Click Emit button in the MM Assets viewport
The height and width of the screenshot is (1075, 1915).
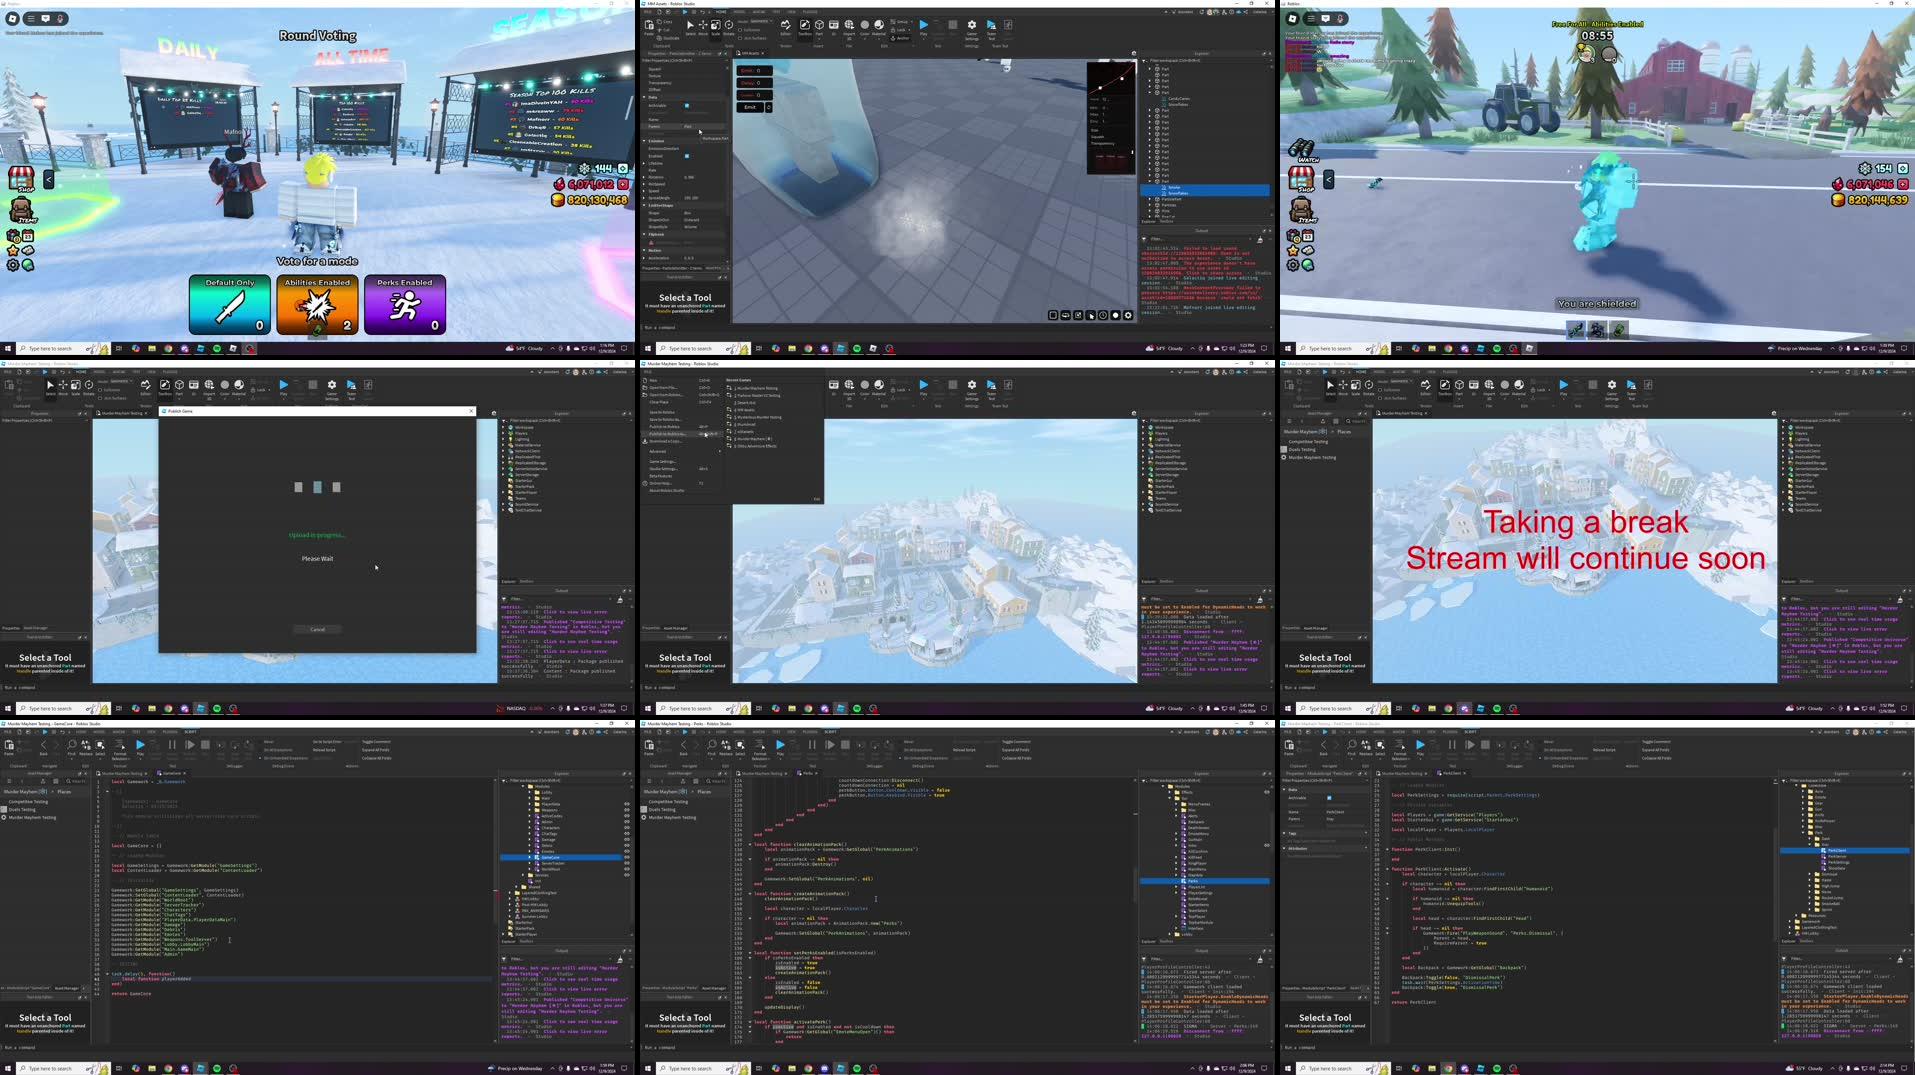750,107
